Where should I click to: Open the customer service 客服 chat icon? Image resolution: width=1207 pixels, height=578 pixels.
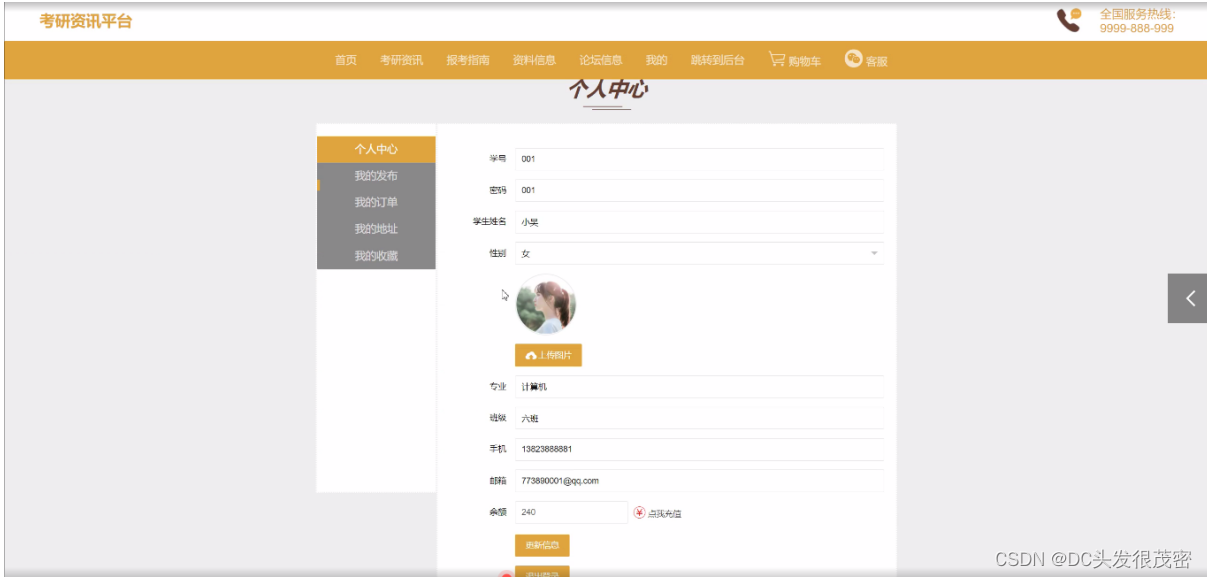click(x=853, y=59)
